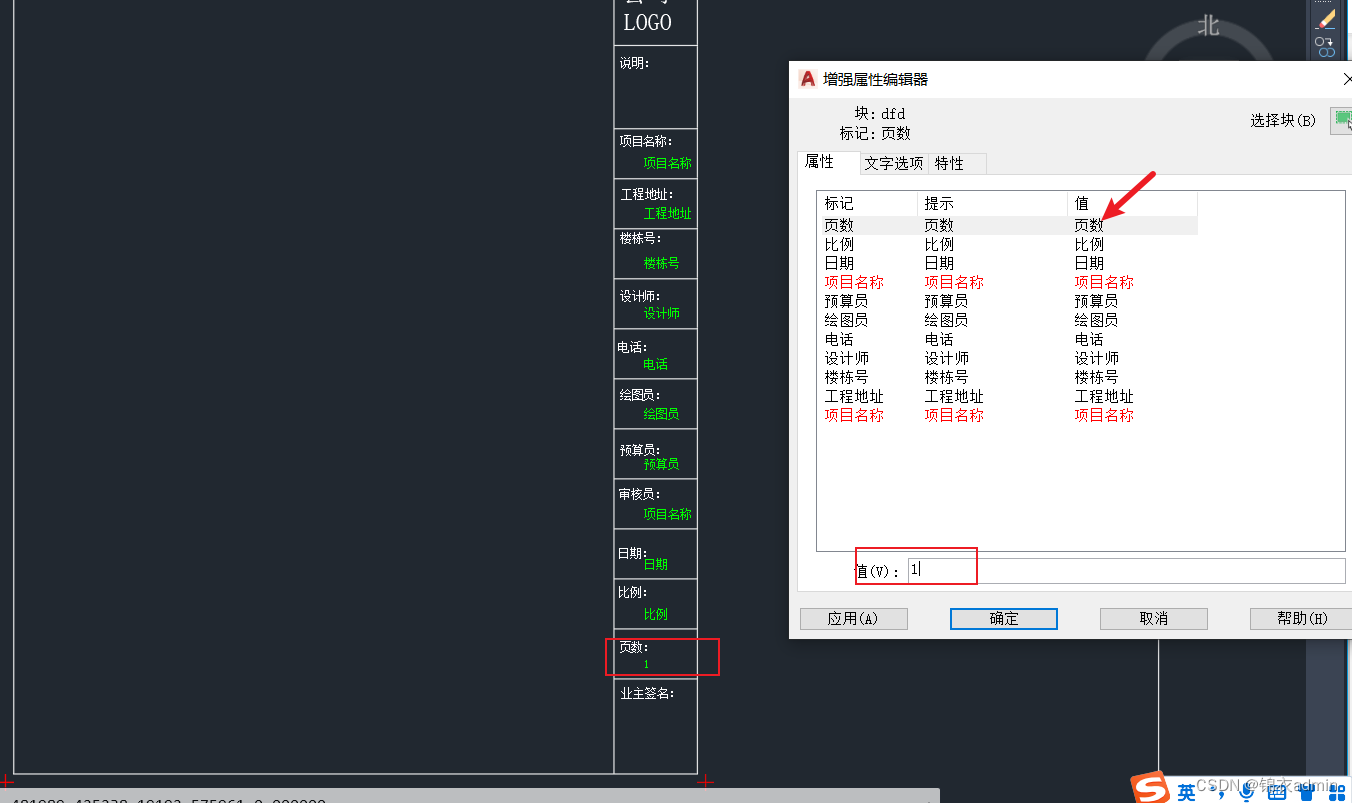This screenshot has width=1352, height=803.
Task: Toggle Sogou 英 language mode
Action: [1186, 792]
